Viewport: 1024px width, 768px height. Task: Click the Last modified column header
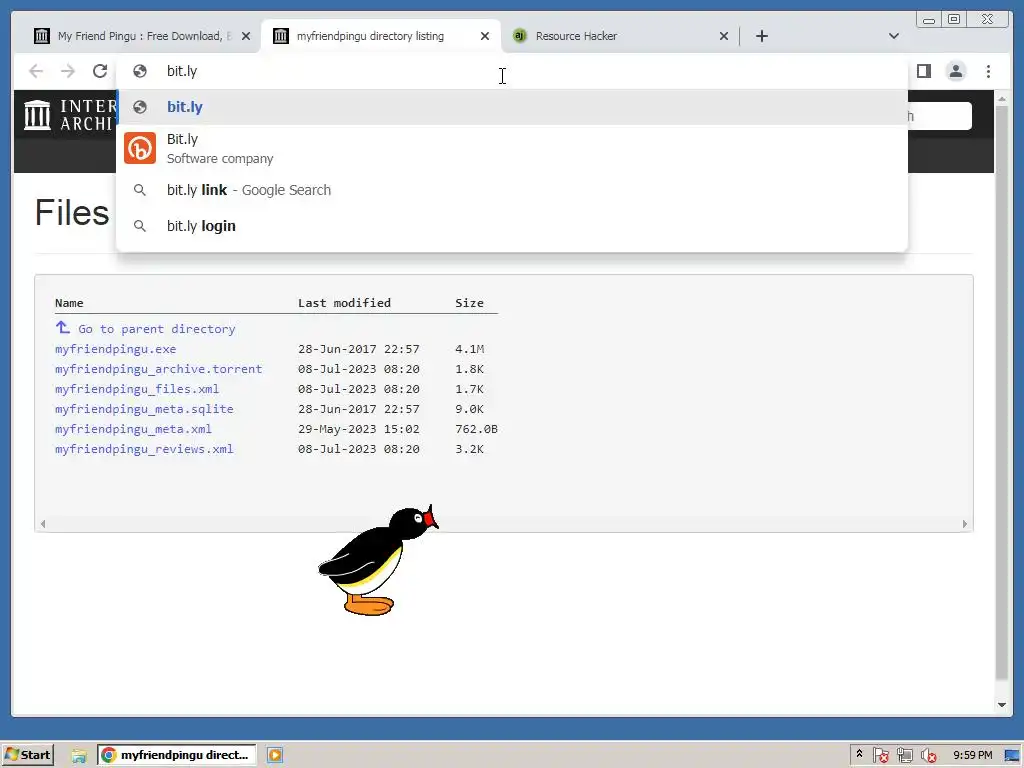point(344,303)
